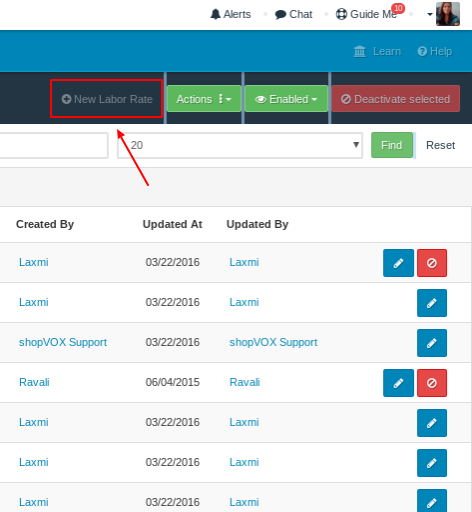The width and height of the screenshot is (472, 512).
Task: Open the Chat bubble panel
Action: click(293, 14)
